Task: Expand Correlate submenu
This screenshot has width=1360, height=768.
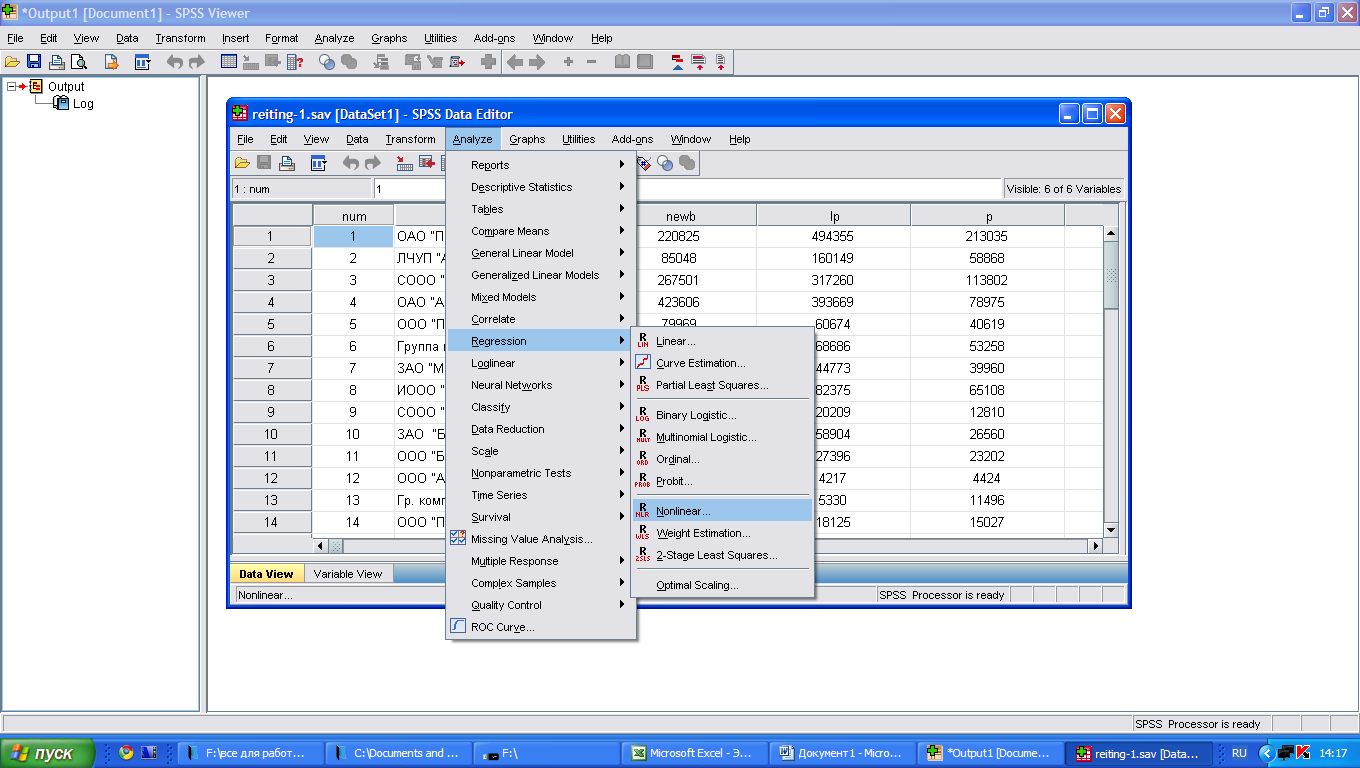Action: tap(541, 319)
